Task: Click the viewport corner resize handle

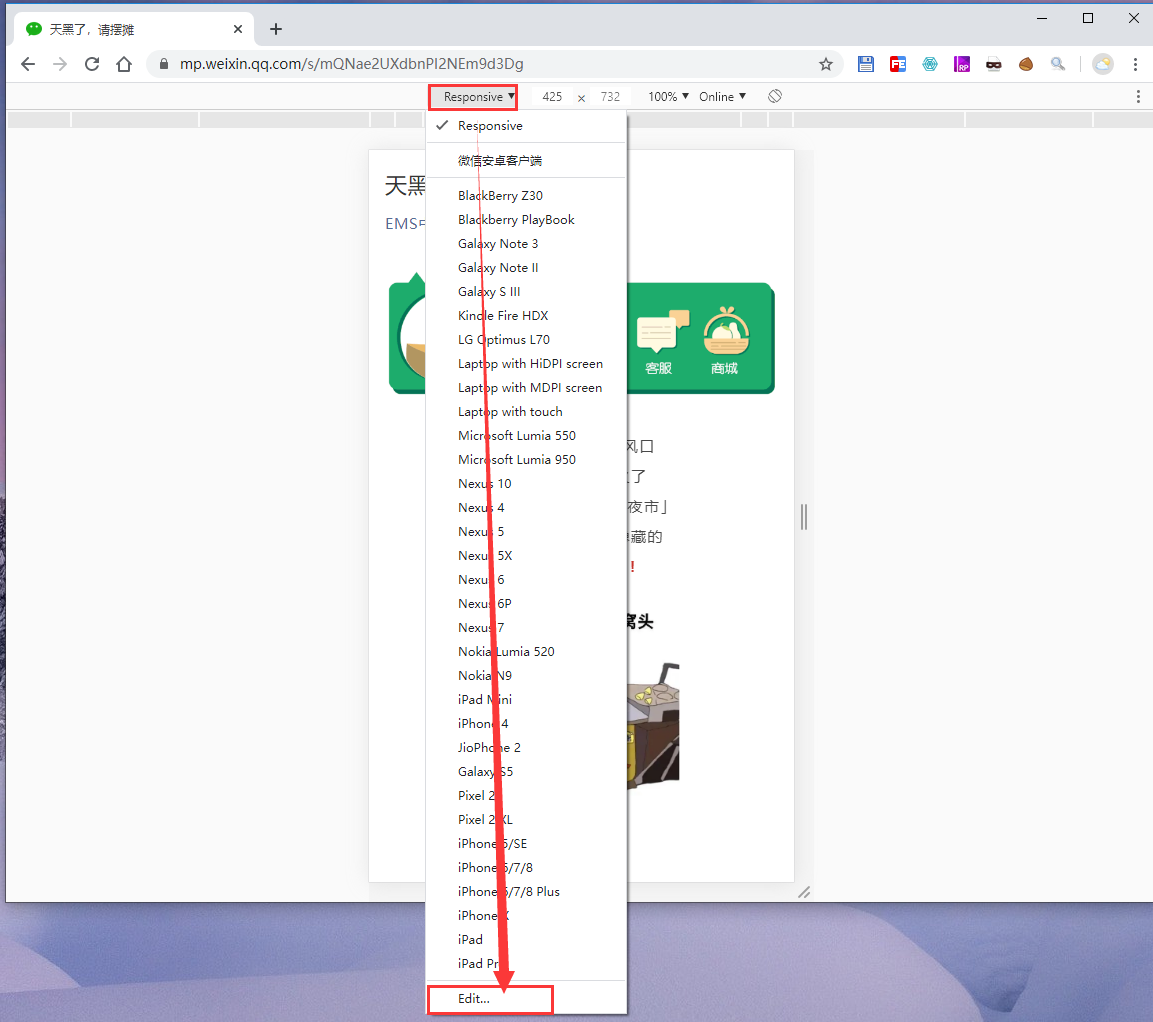Action: click(x=804, y=892)
